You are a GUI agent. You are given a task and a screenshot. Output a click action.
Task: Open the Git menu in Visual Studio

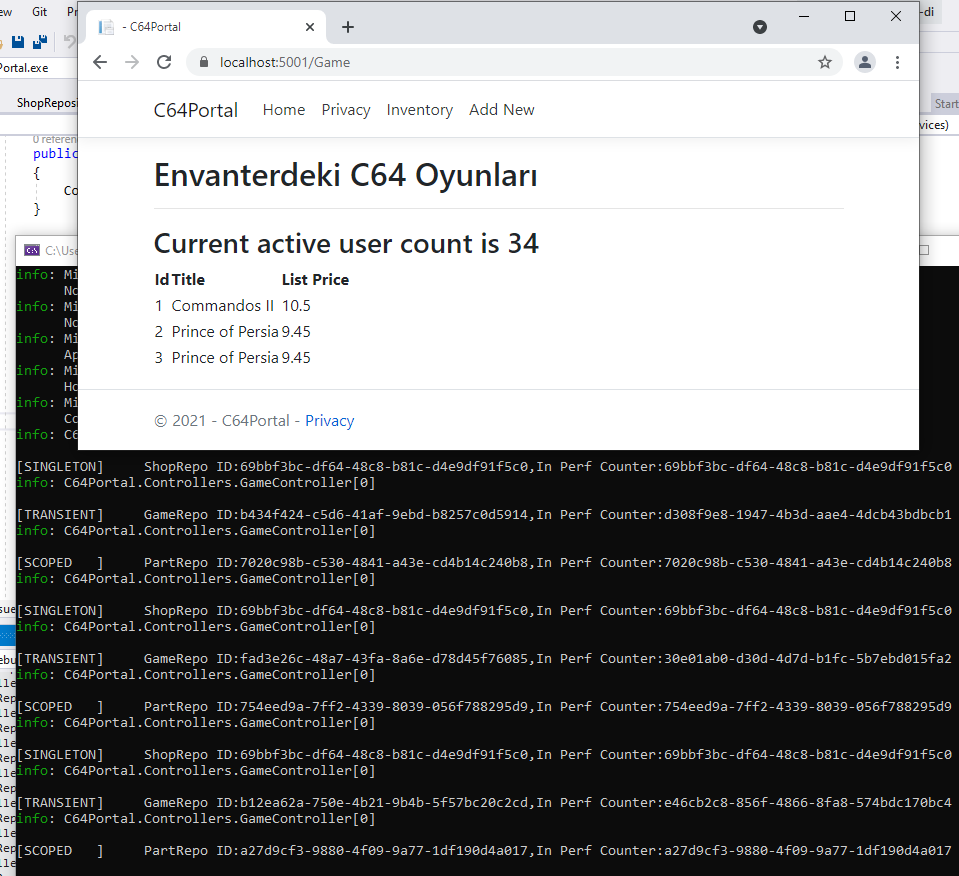pyautogui.click(x=38, y=12)
